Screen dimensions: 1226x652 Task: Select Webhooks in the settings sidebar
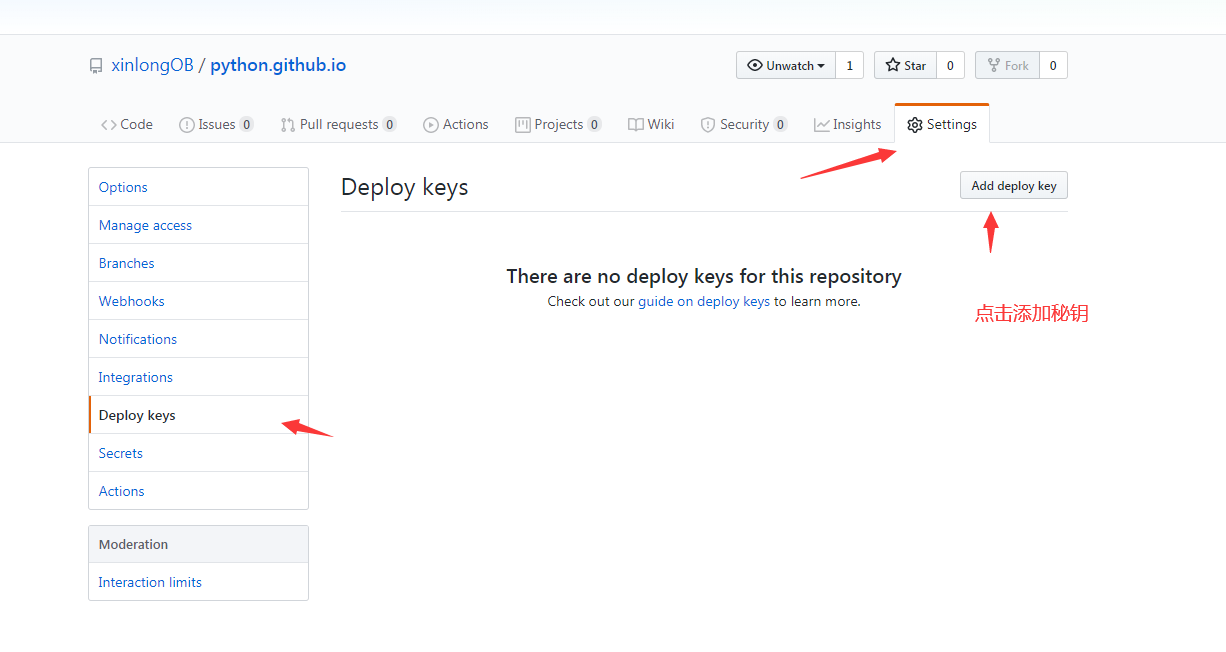click(x=131, y=301)
